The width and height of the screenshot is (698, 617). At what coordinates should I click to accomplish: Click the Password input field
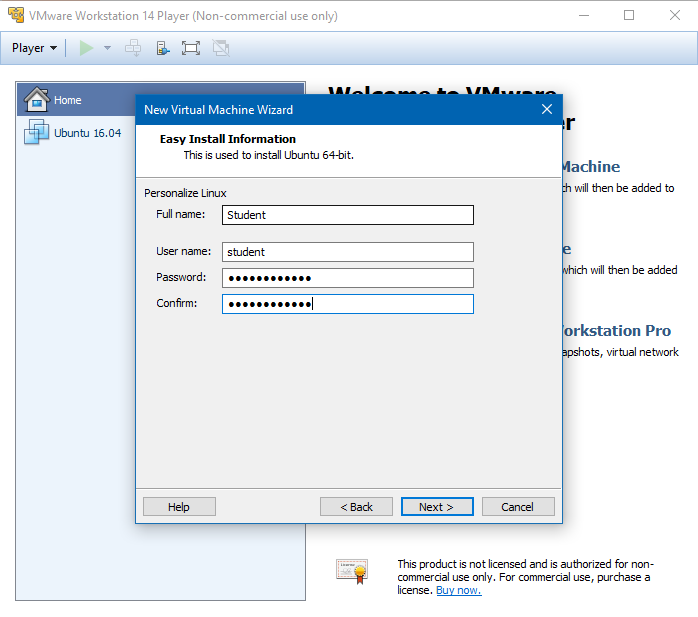coord(348,278)
